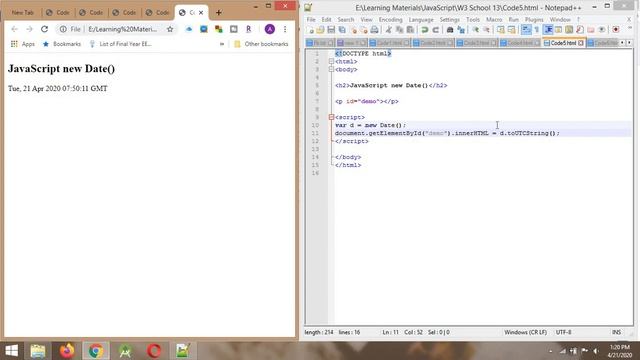Open Chrome three-dot menu
The height and width of the screenshot is (360, 640).
pos(285,29)
